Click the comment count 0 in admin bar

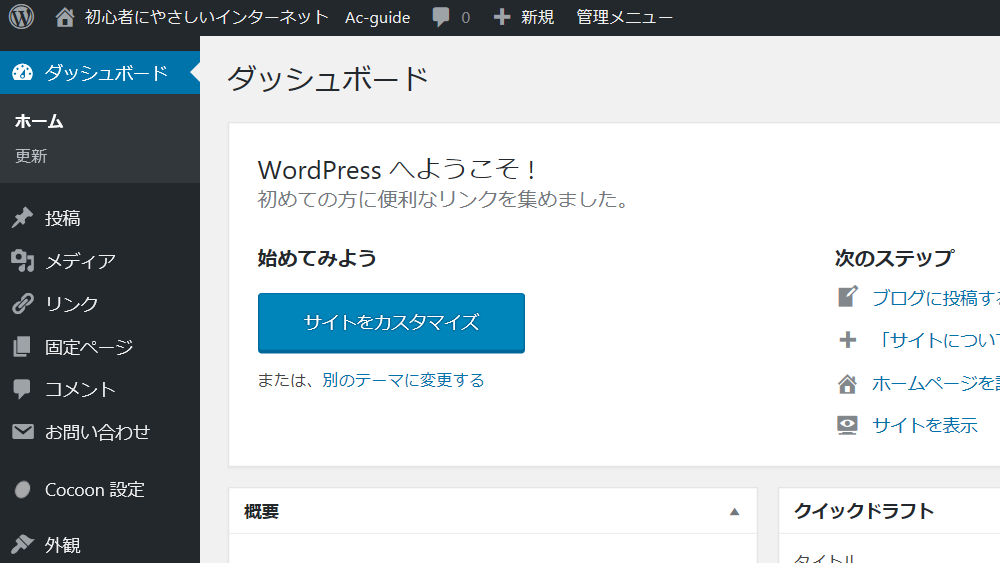click(466, 18)
